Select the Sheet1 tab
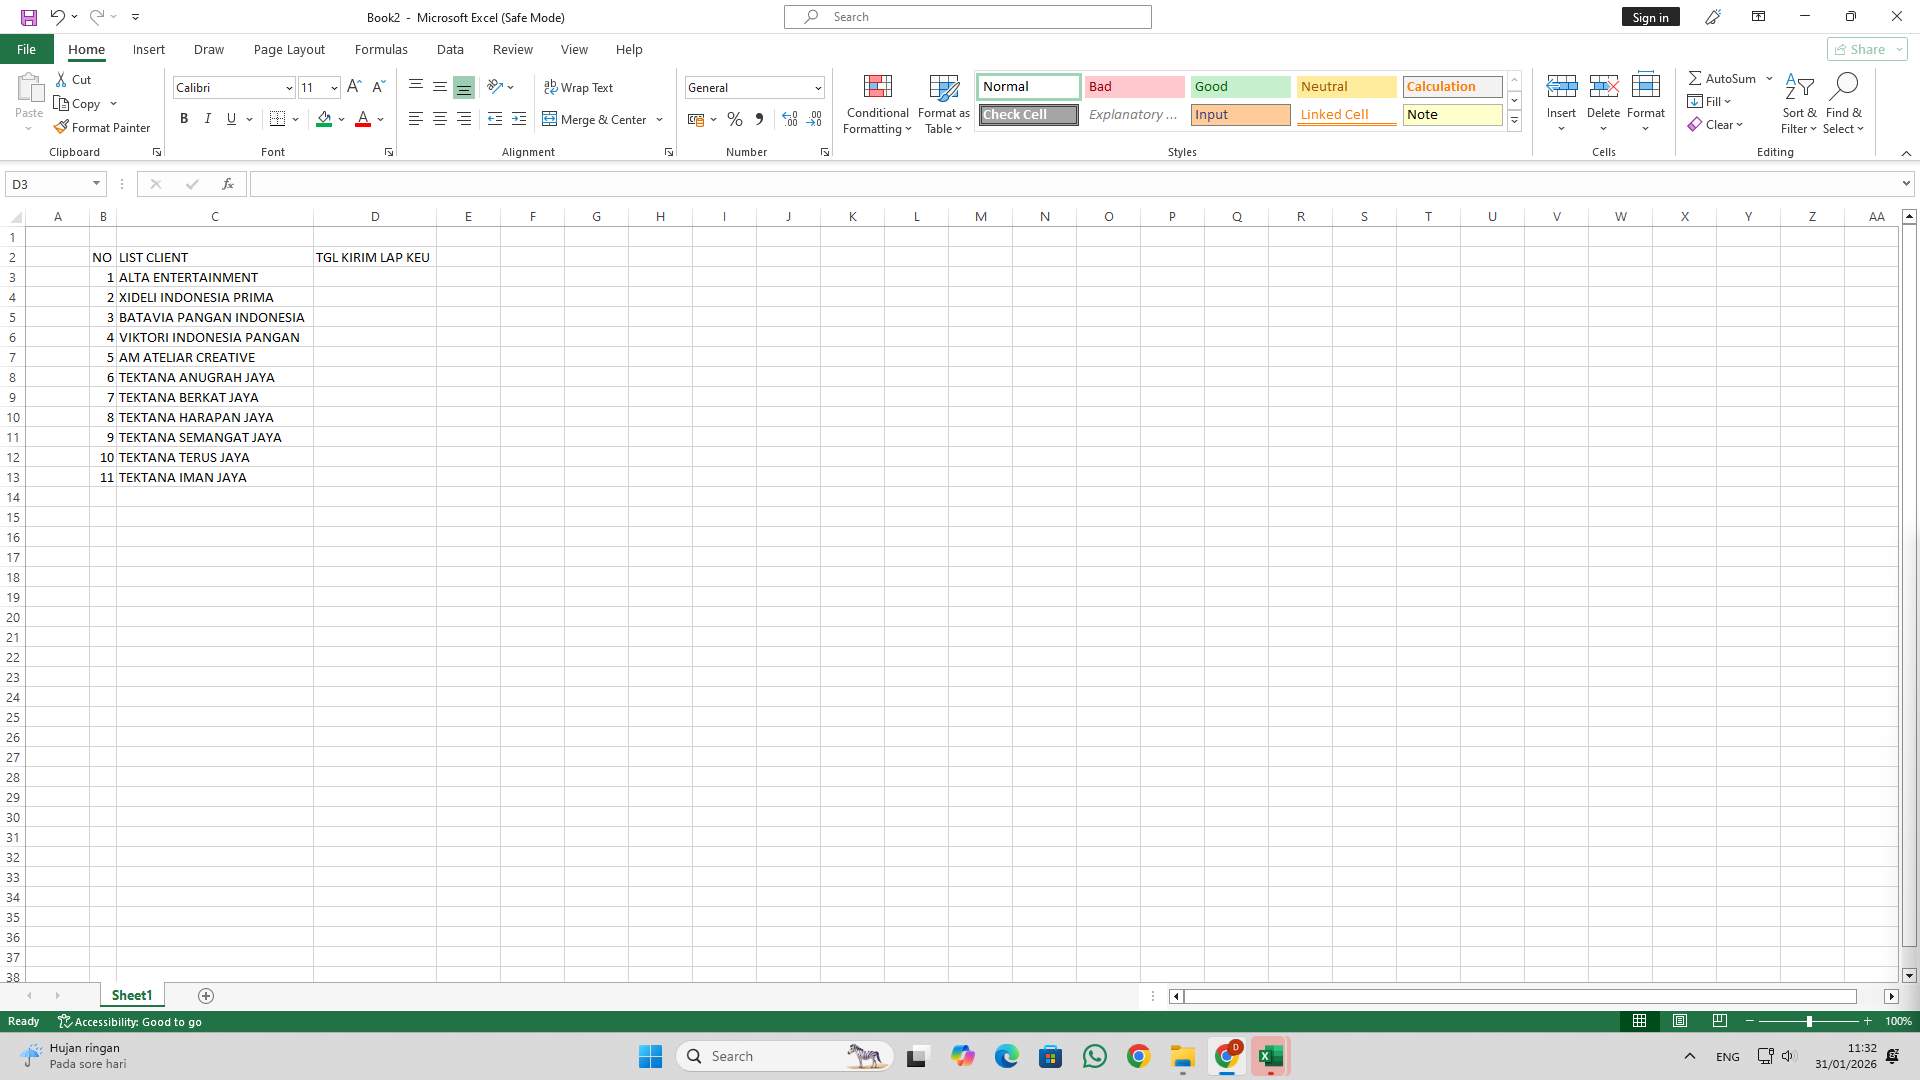1920x1080 pixels. click(x=131, y=995)
